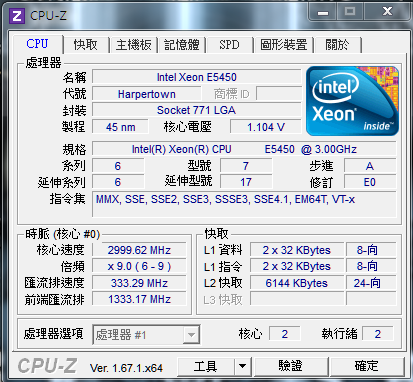Click the bus speed 333.29 MHz

[139, 283]
